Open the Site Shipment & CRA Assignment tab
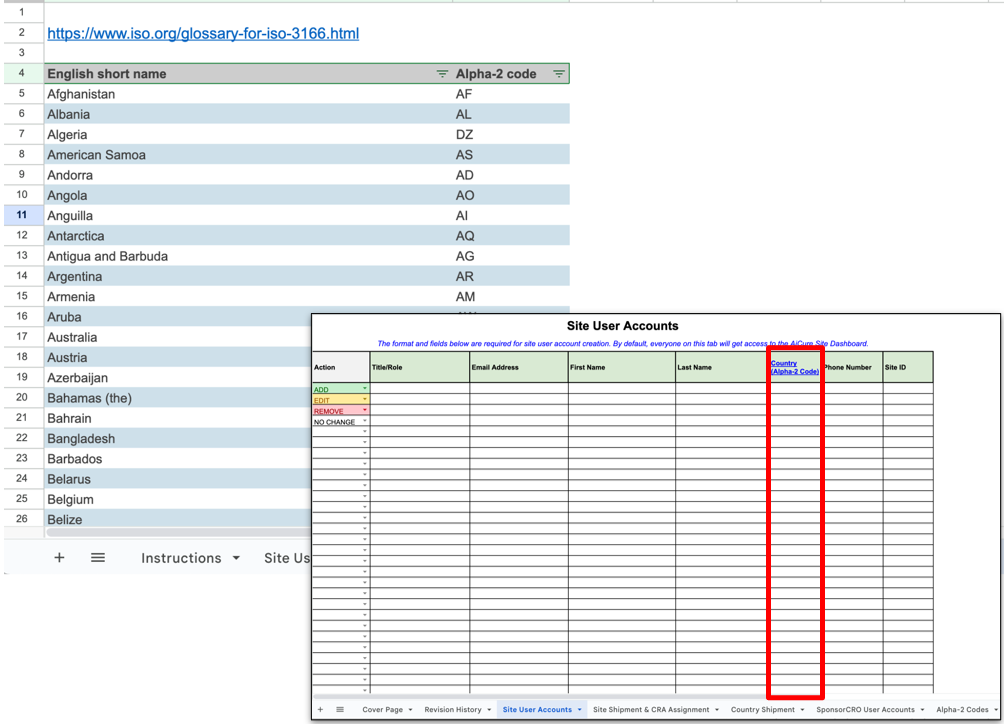Screen dimensions: 1004x724 point(650,709)
